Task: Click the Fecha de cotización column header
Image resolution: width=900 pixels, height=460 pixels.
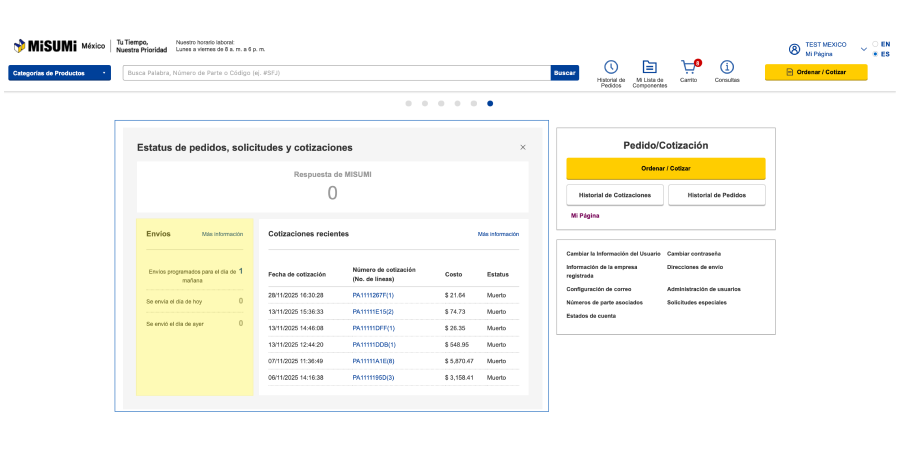Action: (297, 275)
